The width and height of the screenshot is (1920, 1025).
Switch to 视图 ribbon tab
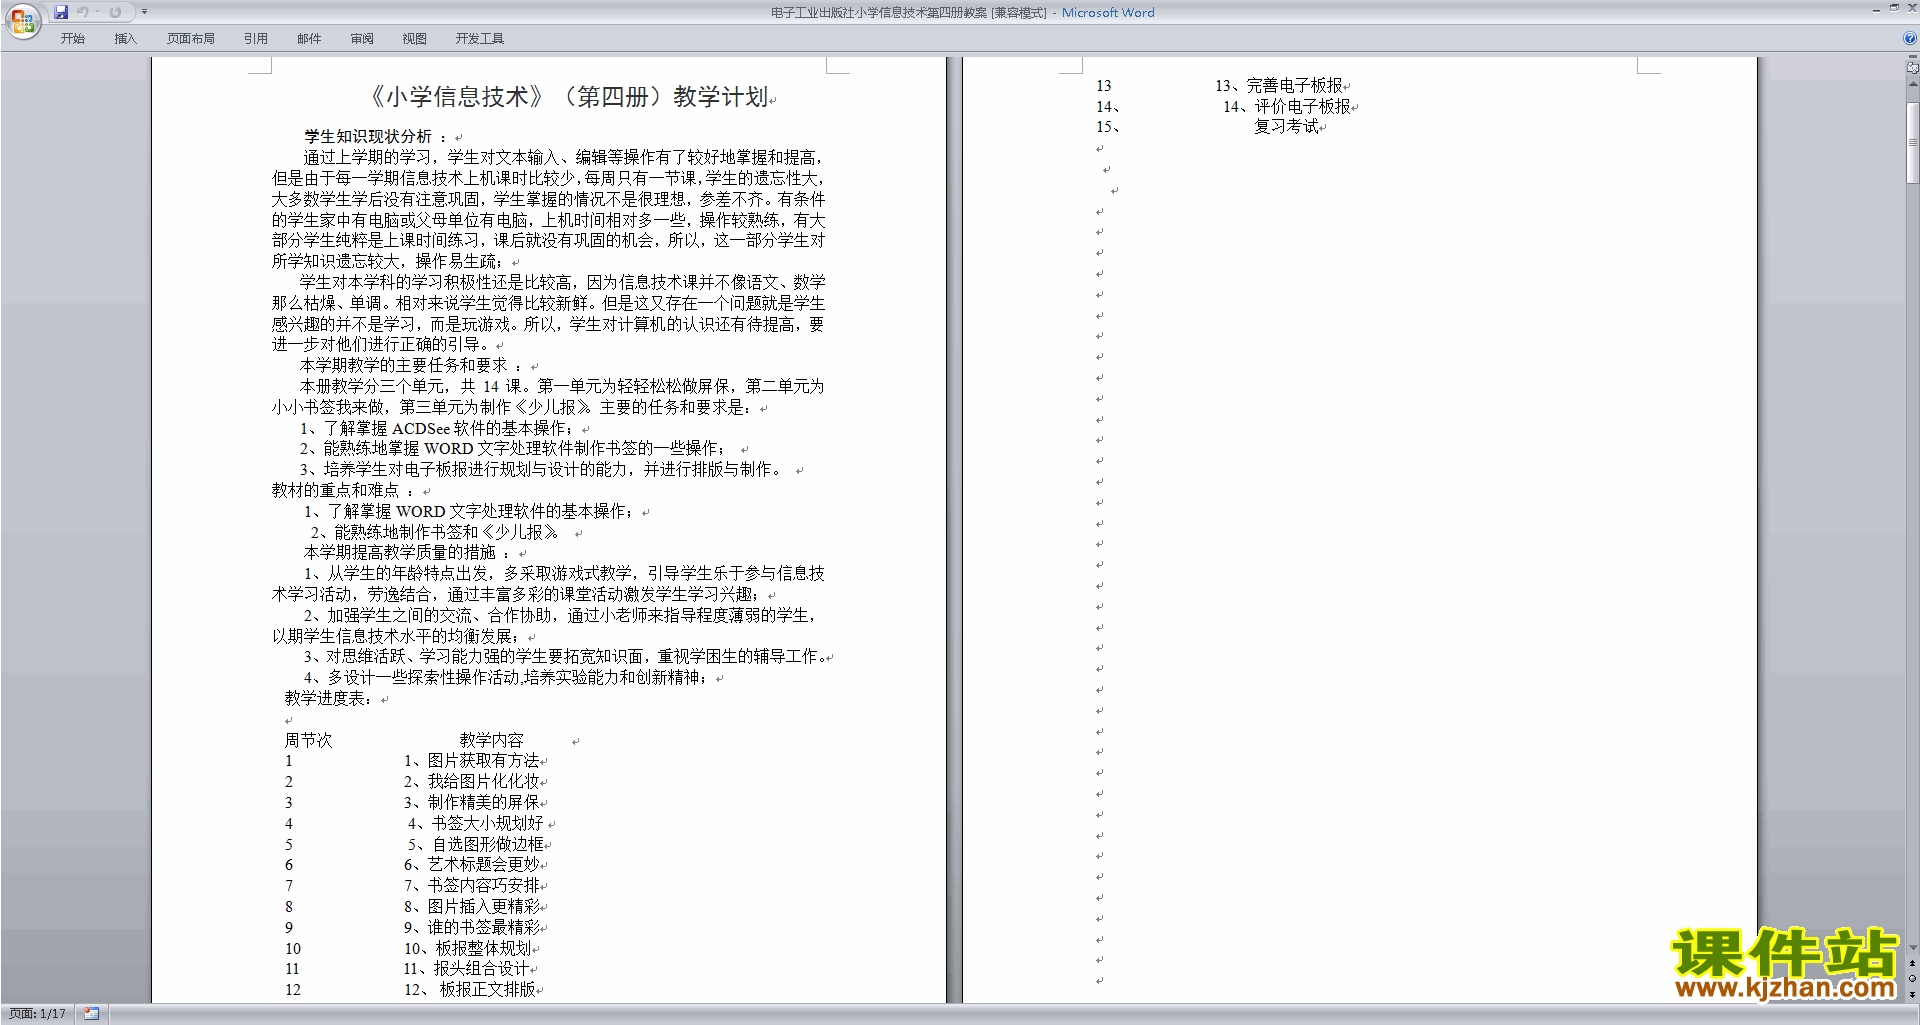point(415,38)
